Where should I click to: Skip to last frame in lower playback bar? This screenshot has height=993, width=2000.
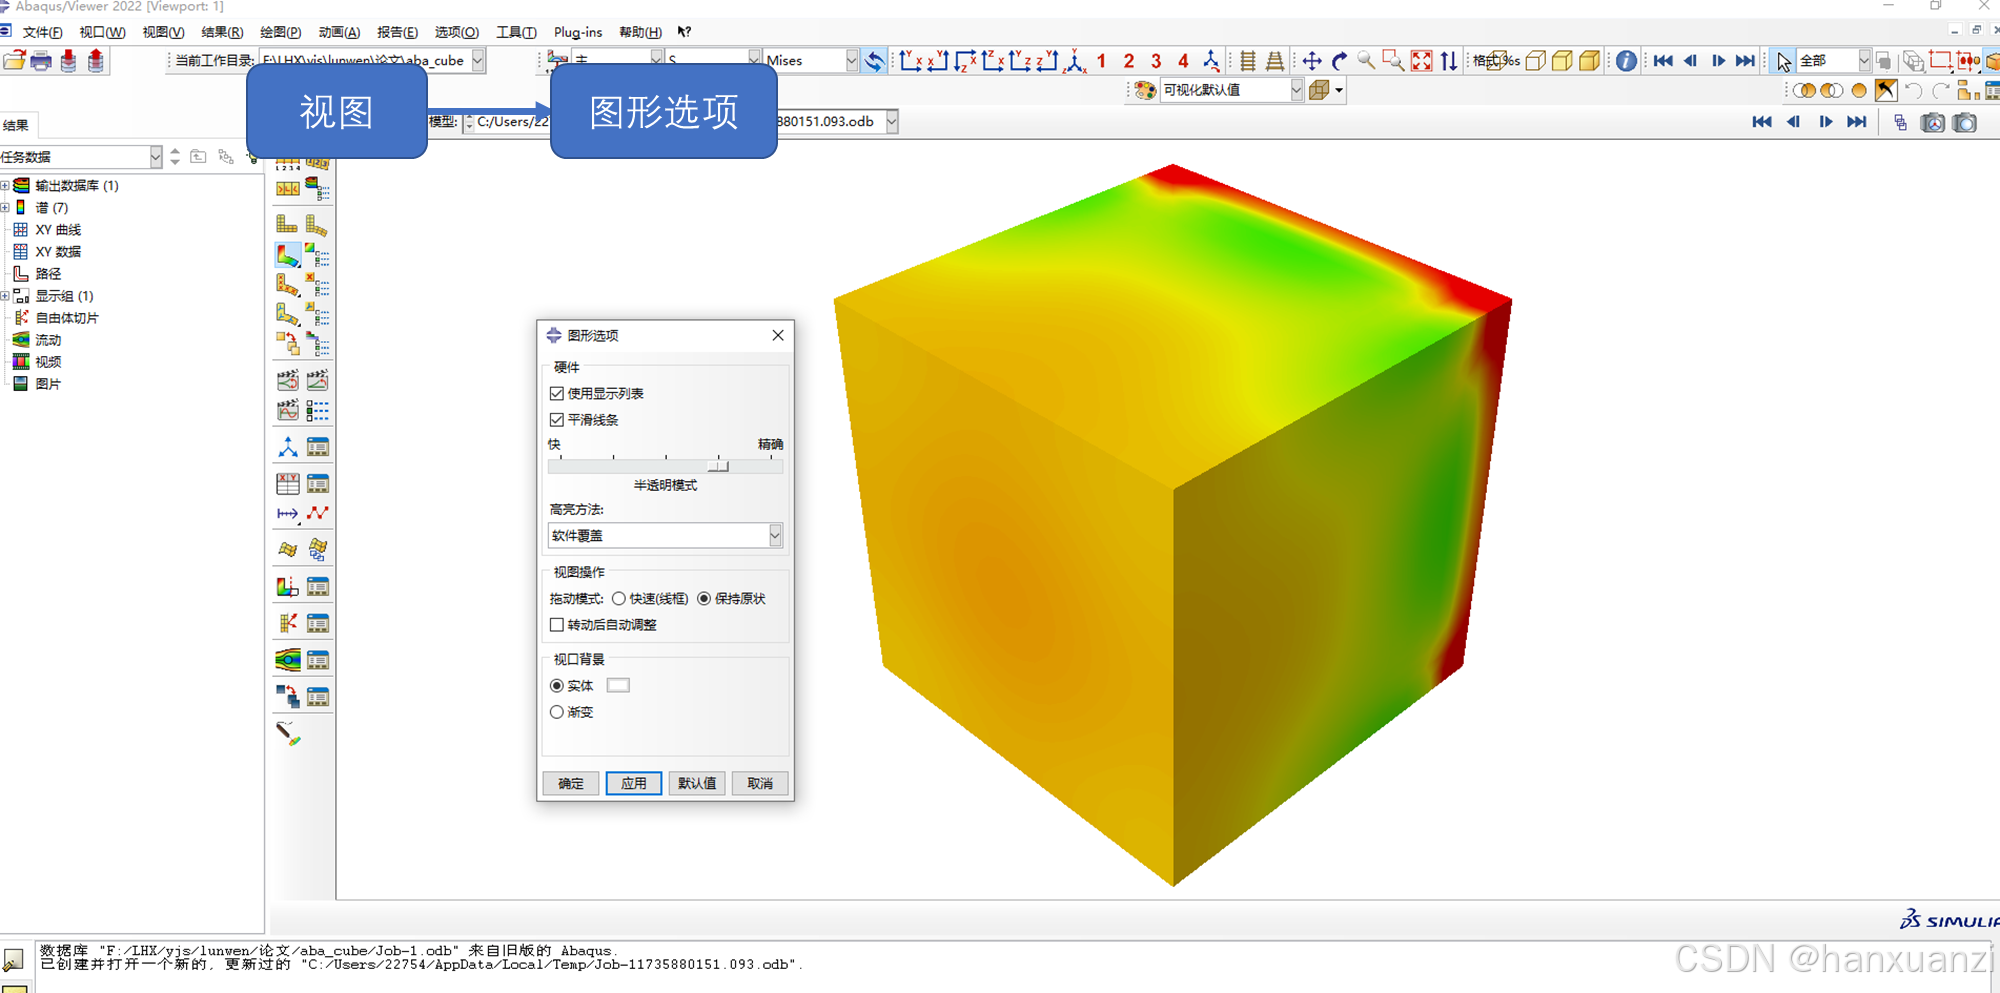[1857, 122]
